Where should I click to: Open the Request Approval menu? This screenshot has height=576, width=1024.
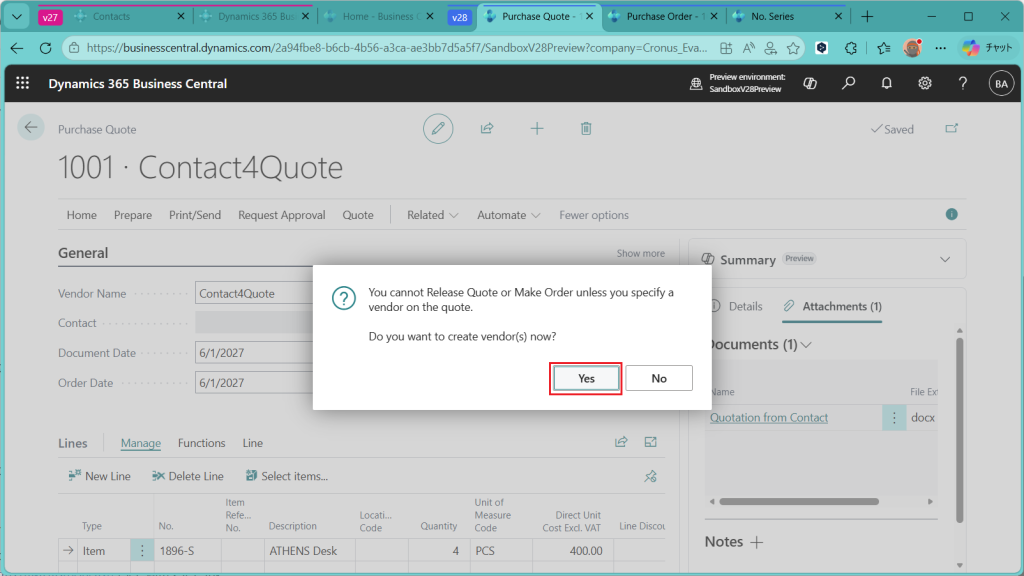click(x=281, y=215)
